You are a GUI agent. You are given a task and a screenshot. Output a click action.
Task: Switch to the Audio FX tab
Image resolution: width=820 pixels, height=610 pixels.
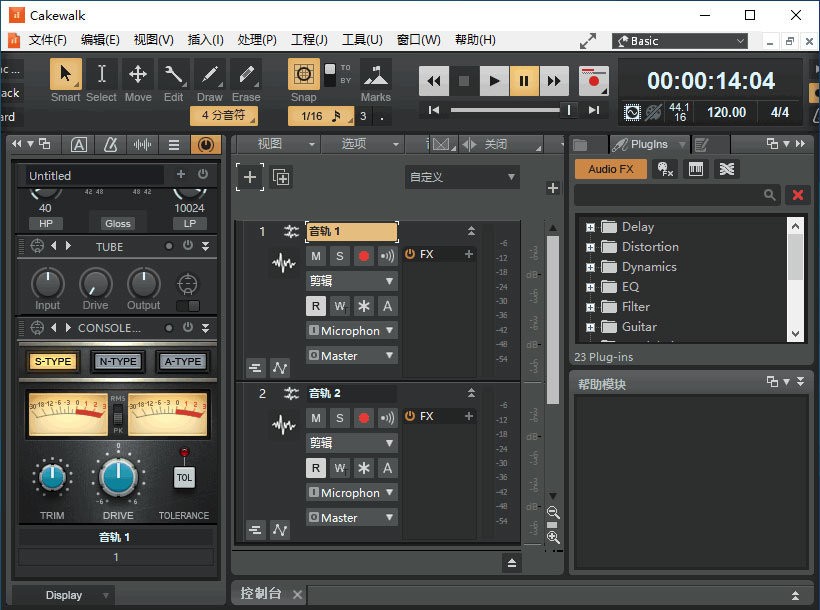click(610, 169)
